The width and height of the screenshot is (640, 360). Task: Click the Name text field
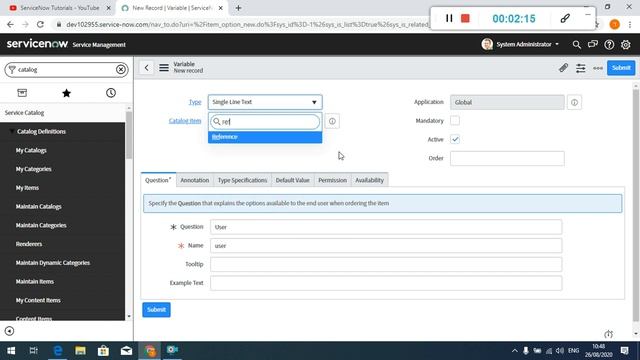point(386,246)
